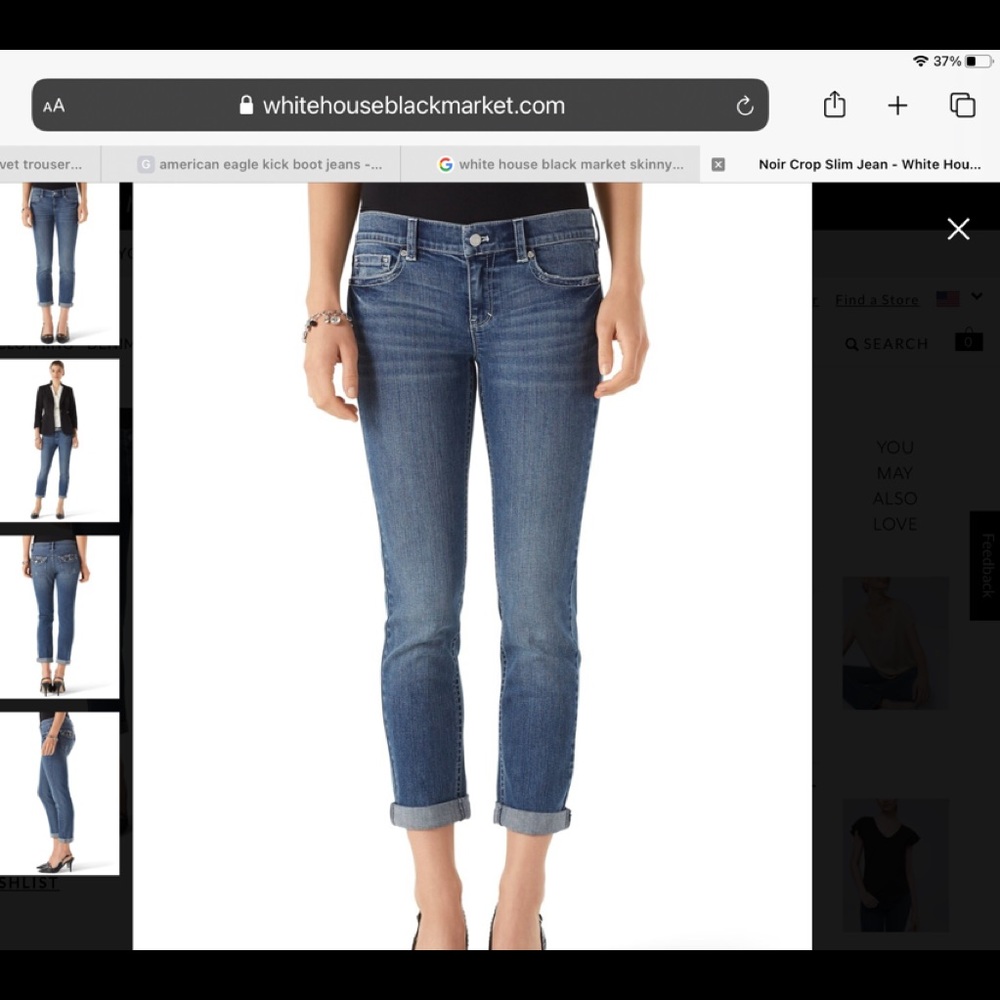Click the lock icon in the address bar
This screenshot has height=1000, width=1000.
pos(246,105)
